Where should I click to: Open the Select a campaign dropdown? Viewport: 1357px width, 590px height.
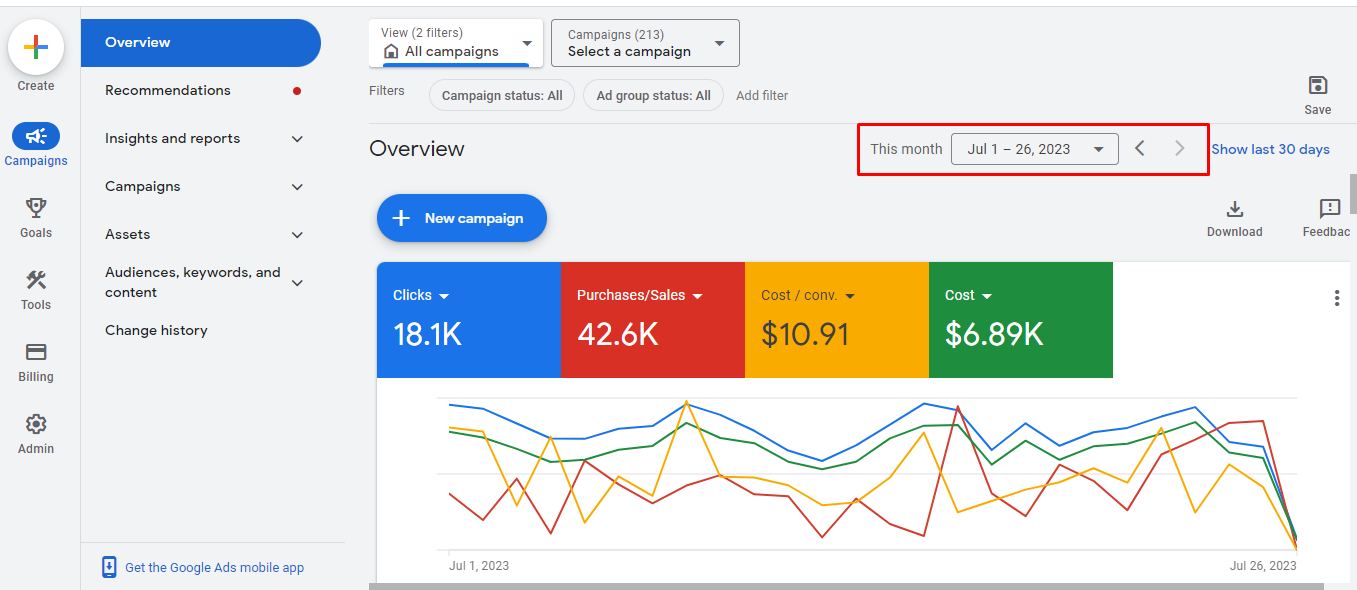point(645,43)
